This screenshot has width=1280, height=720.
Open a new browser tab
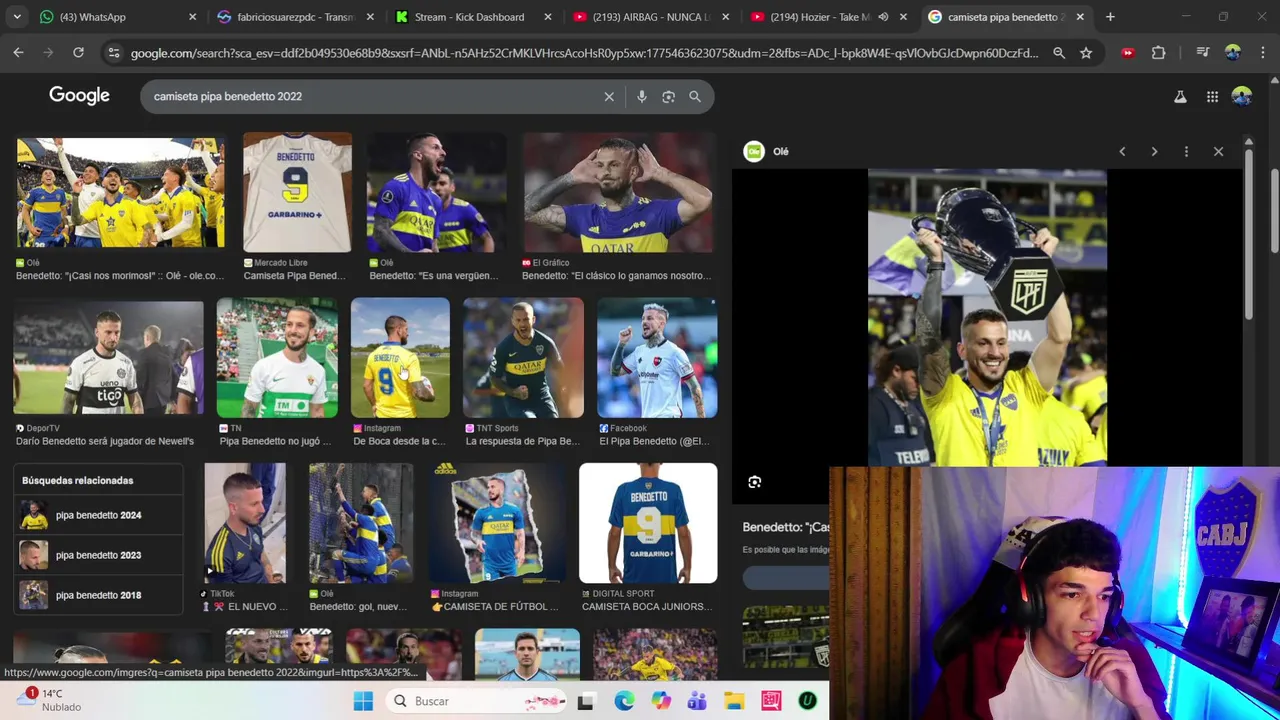pos(1110,17)
